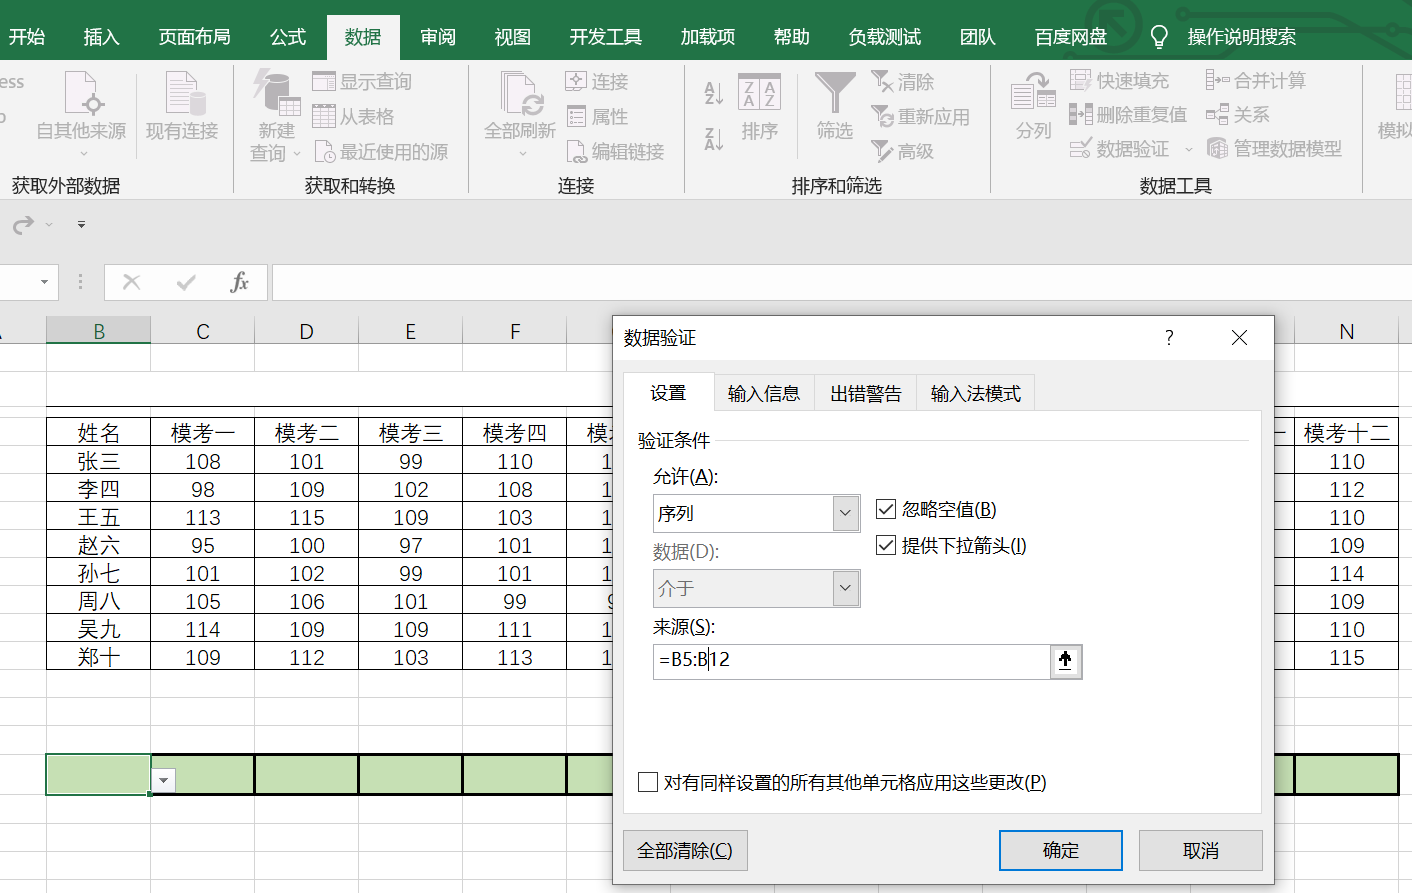Open 最近使用的源 recent sources
Viewport: 1412px width, 893px height.
click(381, 151)
